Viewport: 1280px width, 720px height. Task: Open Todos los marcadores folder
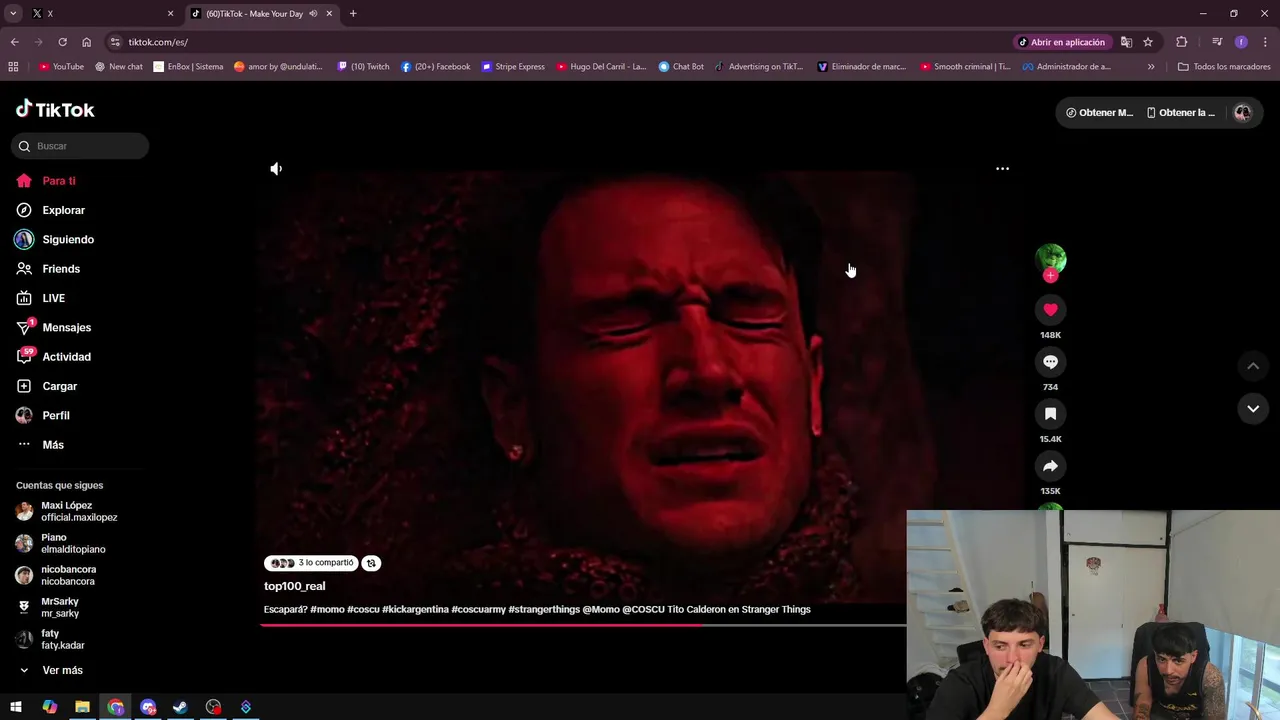coord(1224,67)
